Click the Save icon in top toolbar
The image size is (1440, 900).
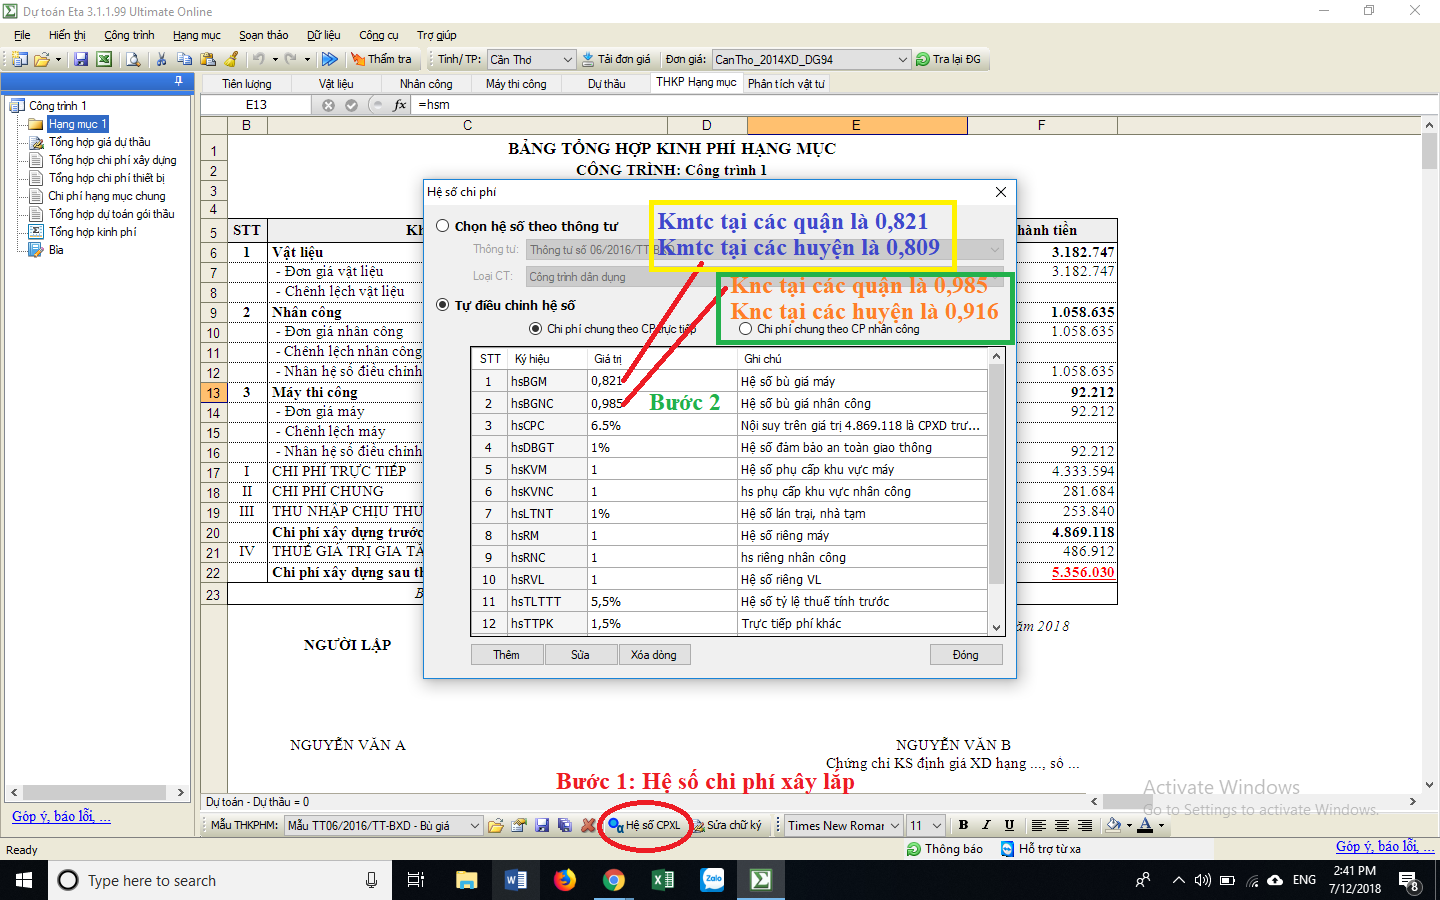[81, 60]
